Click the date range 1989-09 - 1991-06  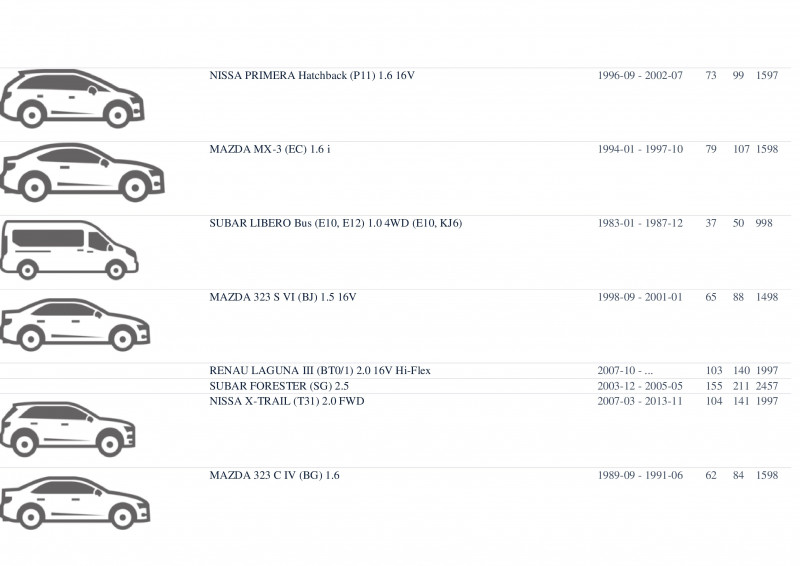click(640, 475)
